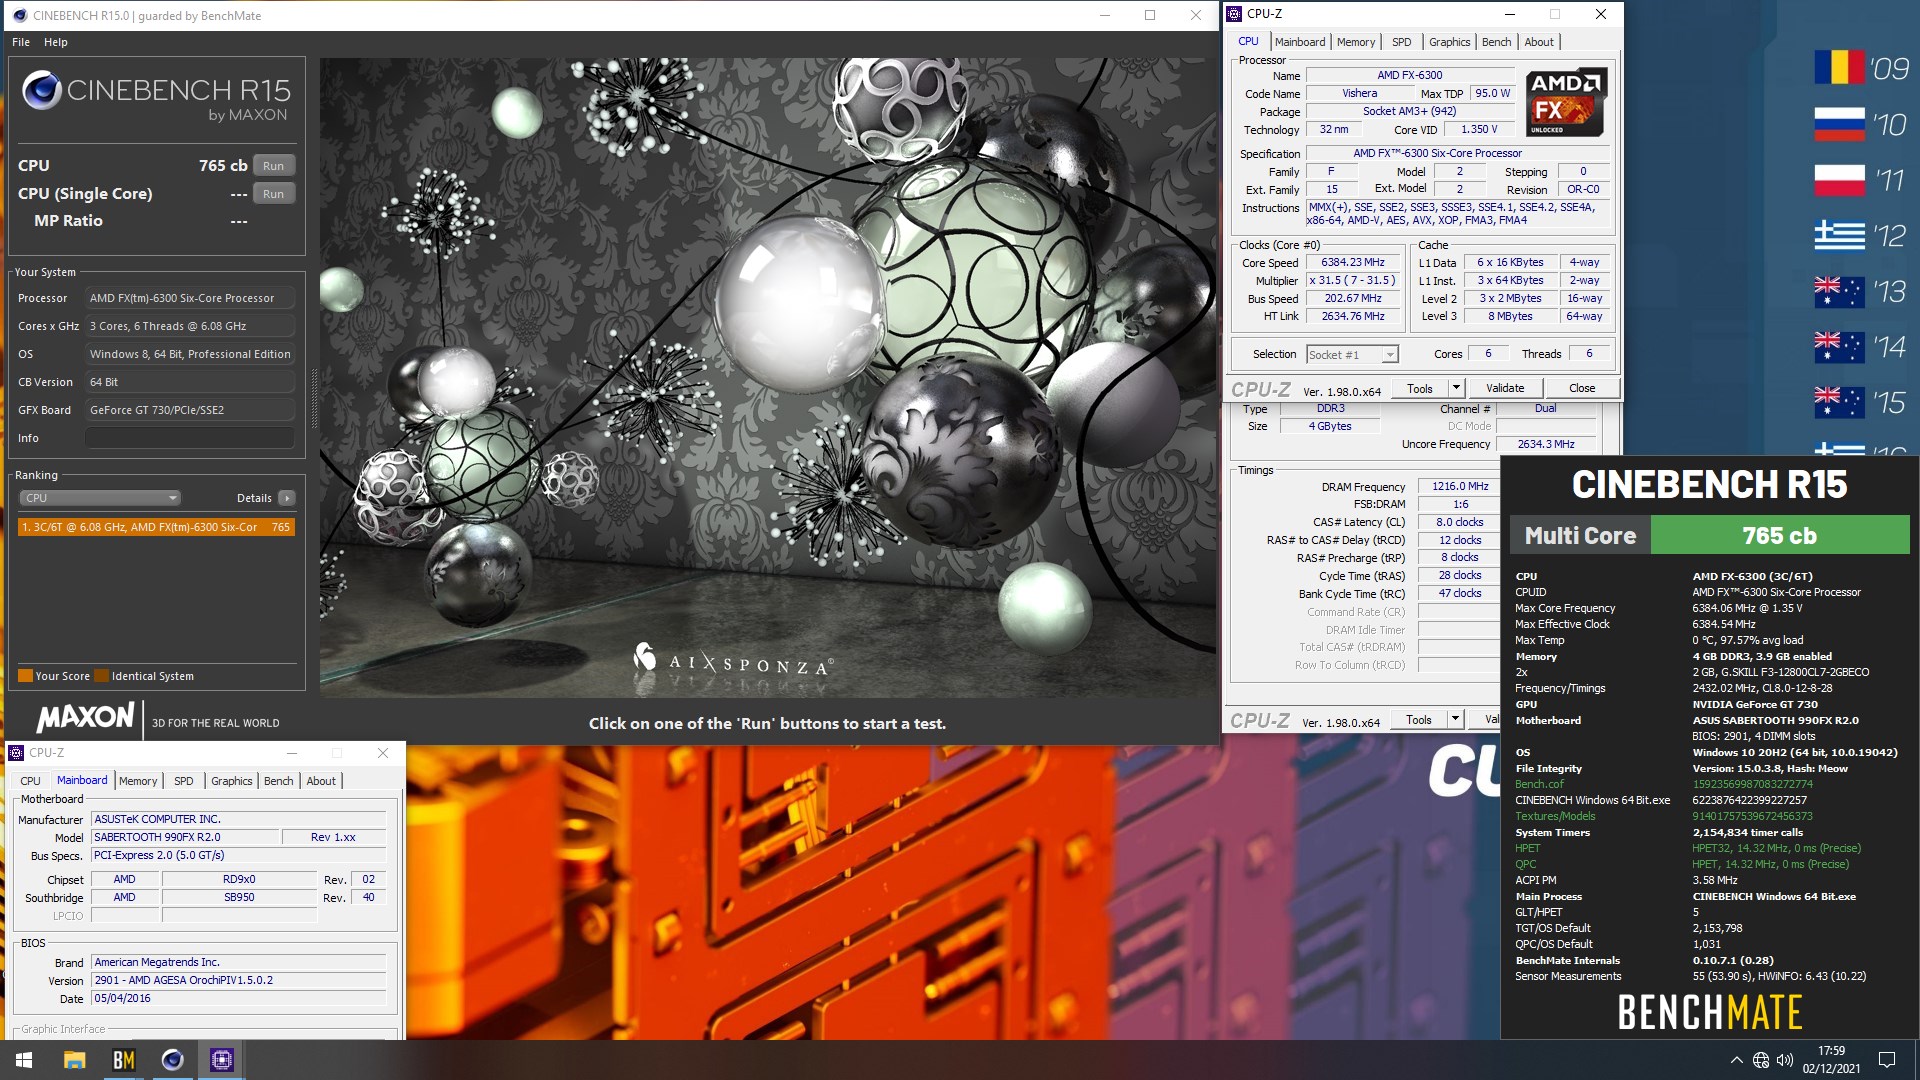1920x1080 pixels.
Task: Switch to Bench tab in top CPU-Z window
Action: click(1496, 42)
